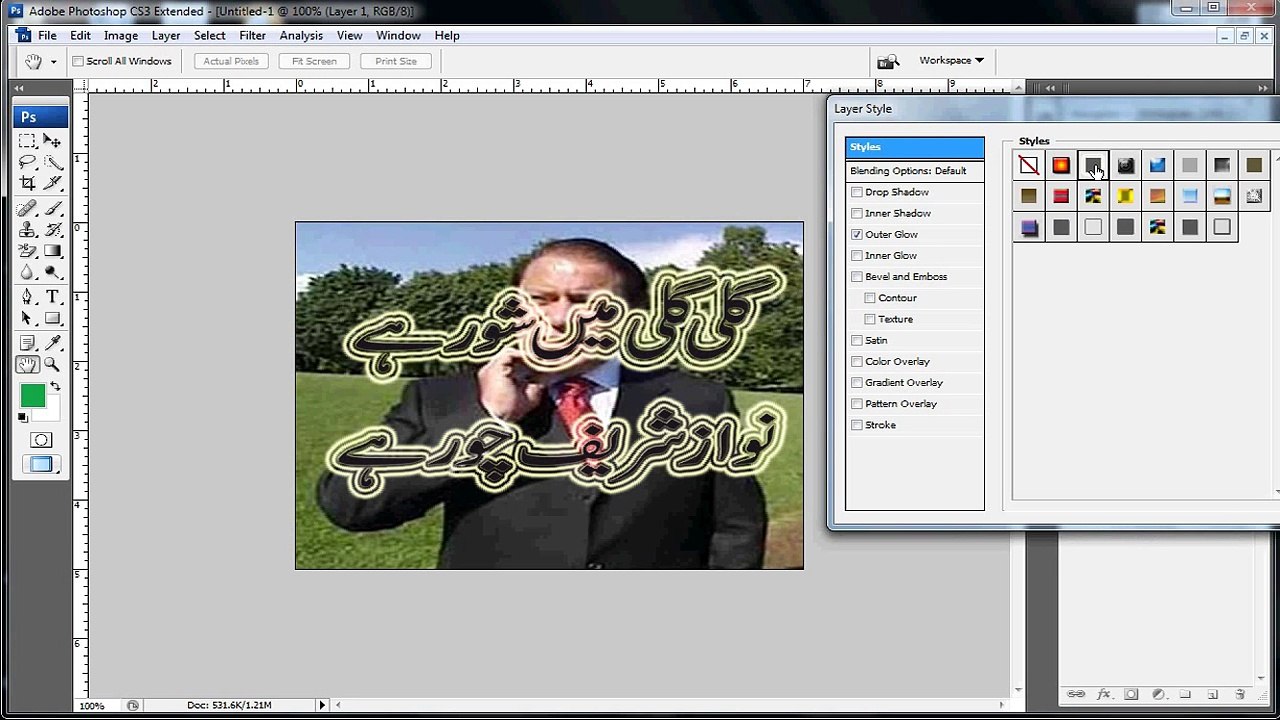
Task: Select the Eraser tool
Action: tap(27, 250)
